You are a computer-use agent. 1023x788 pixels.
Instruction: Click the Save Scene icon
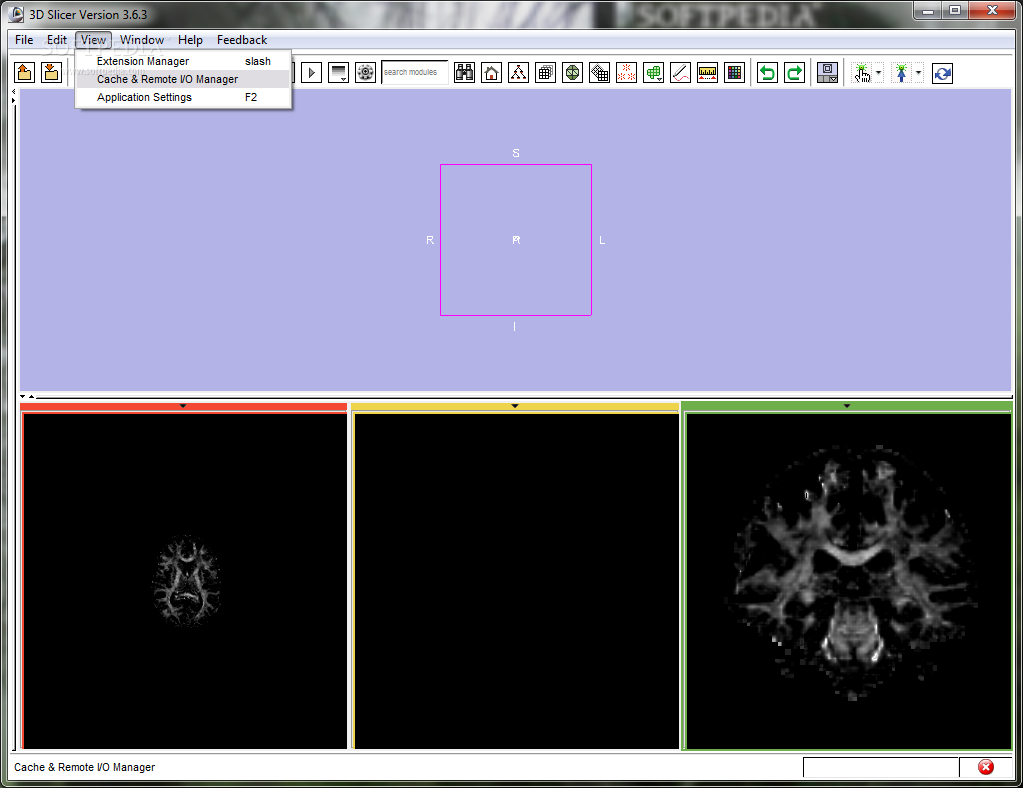tap(51, 72)
